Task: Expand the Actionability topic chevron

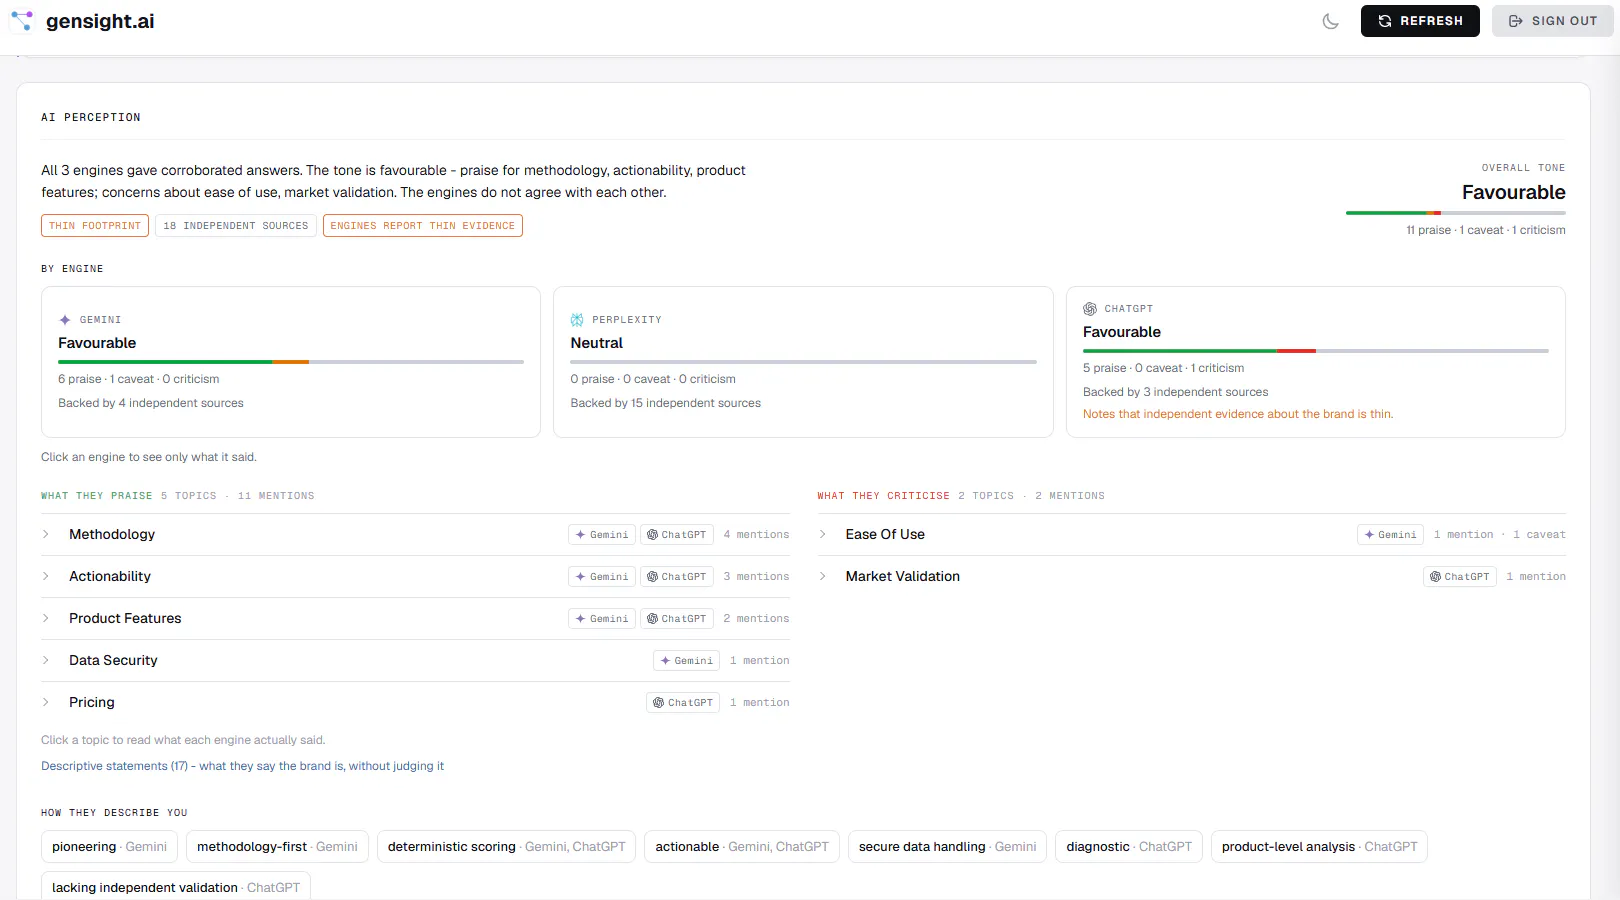Action: pyautogui.click(x=46, y=576)
